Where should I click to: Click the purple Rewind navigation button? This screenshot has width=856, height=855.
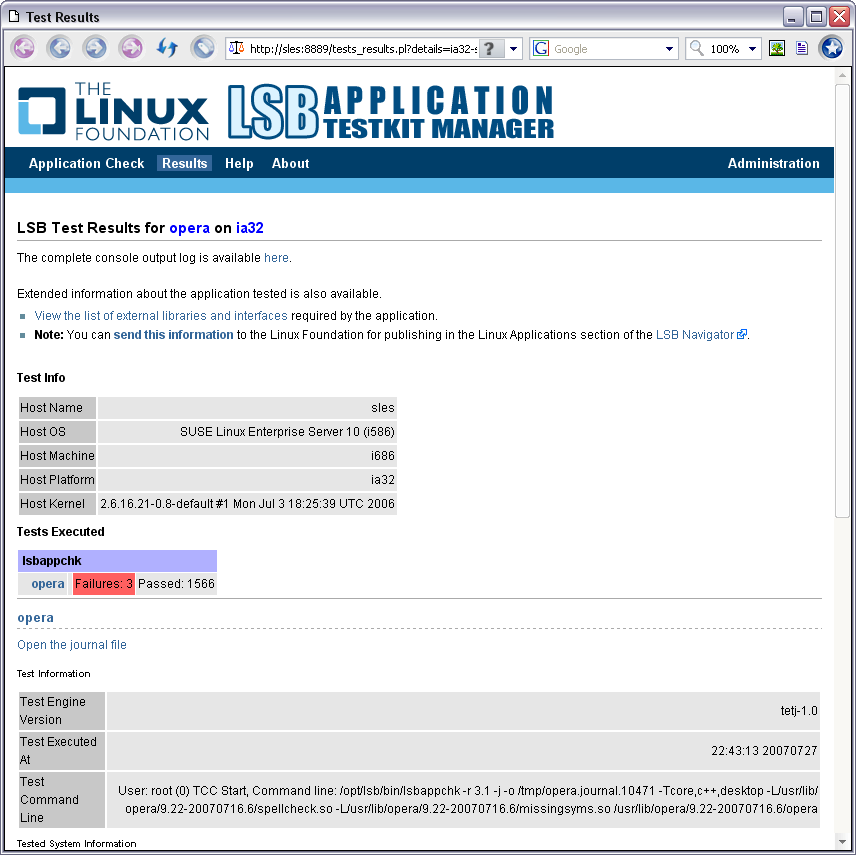(x=23, y=49)
